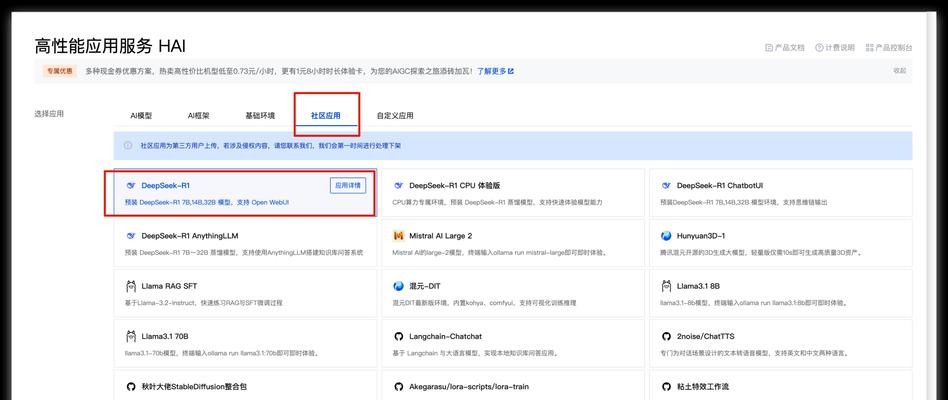This screenshot has height=400, width=948.
Task: Click the whale logo of DeepSeek-R1 AnythingLLM
Action: [x=131, y=236]
